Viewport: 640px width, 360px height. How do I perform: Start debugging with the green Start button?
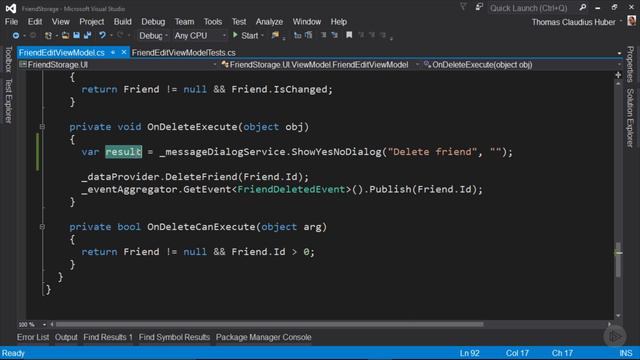(x=245, y=36)
